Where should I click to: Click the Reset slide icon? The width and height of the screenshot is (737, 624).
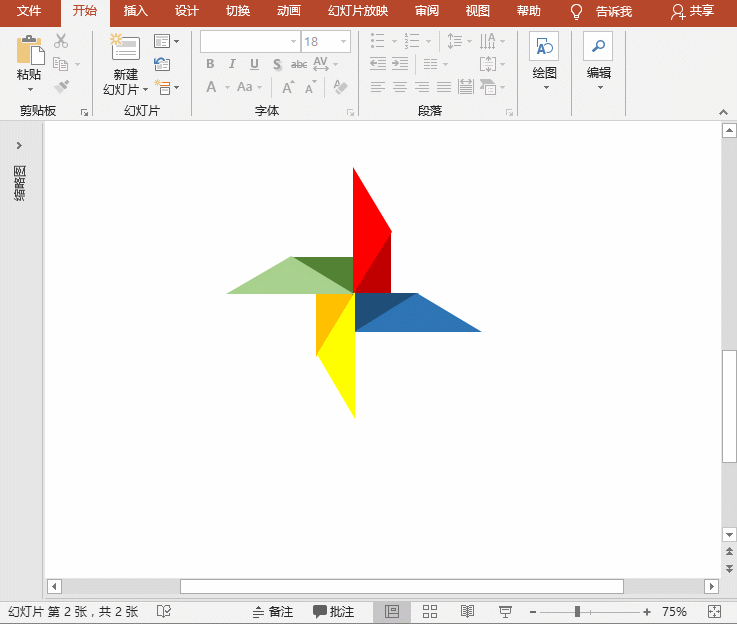coord(162,64)
